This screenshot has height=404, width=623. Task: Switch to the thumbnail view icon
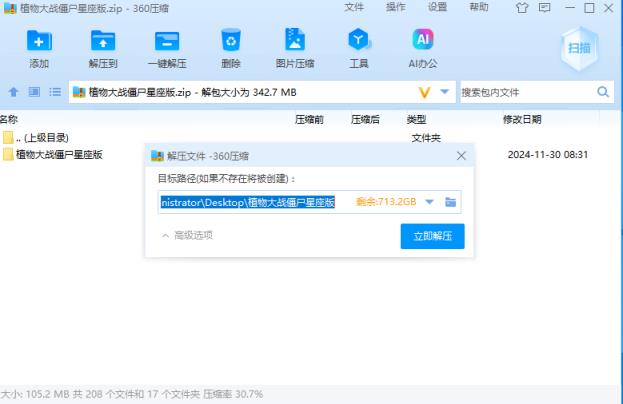[34, 92]
